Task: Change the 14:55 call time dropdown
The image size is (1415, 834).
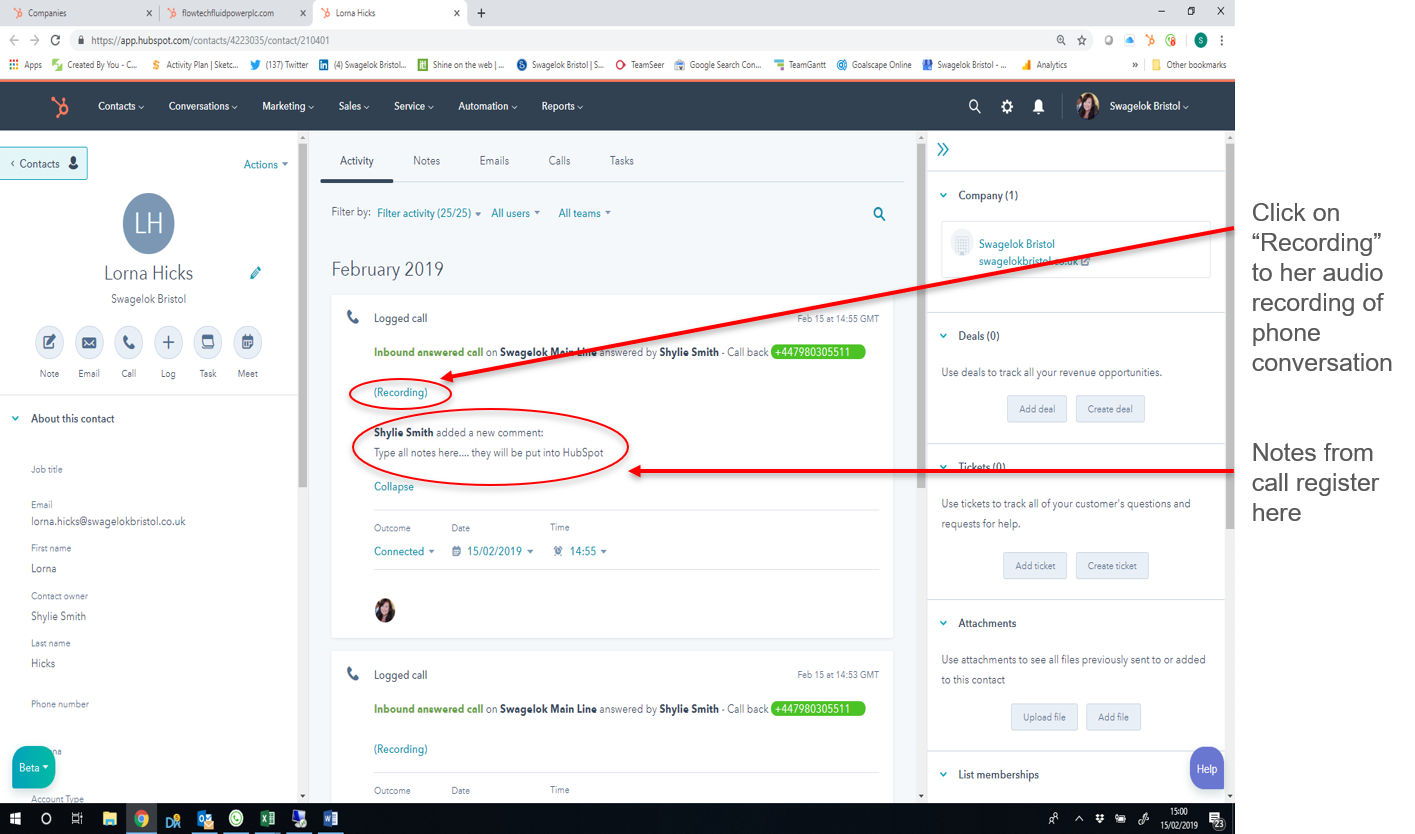Action: (580, 551)
